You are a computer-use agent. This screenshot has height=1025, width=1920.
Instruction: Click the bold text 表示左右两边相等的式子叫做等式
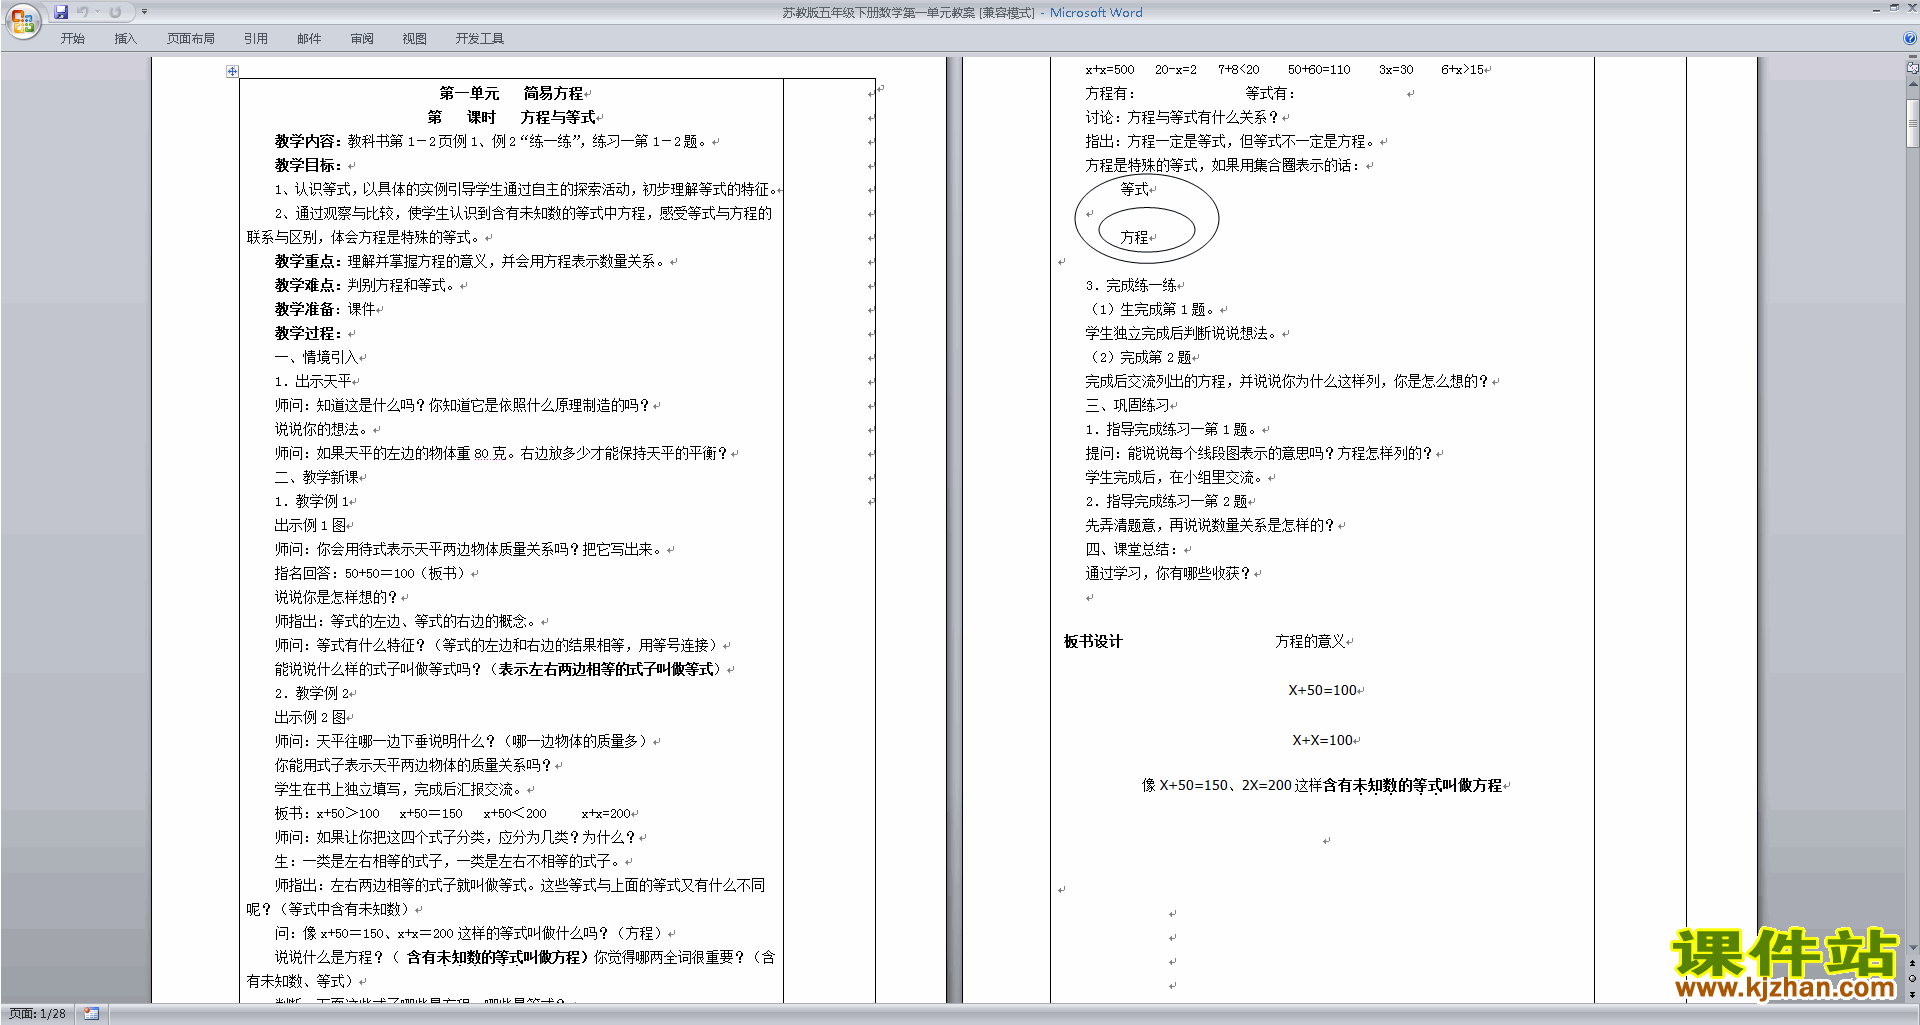click(604, 669)
